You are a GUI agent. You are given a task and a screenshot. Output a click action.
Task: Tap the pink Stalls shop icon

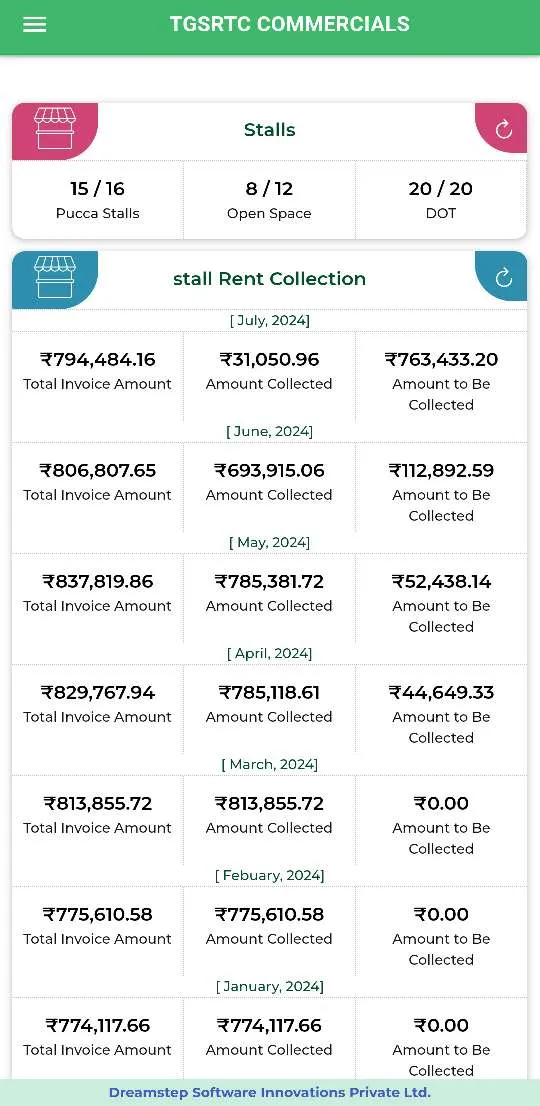pos(55,130)
